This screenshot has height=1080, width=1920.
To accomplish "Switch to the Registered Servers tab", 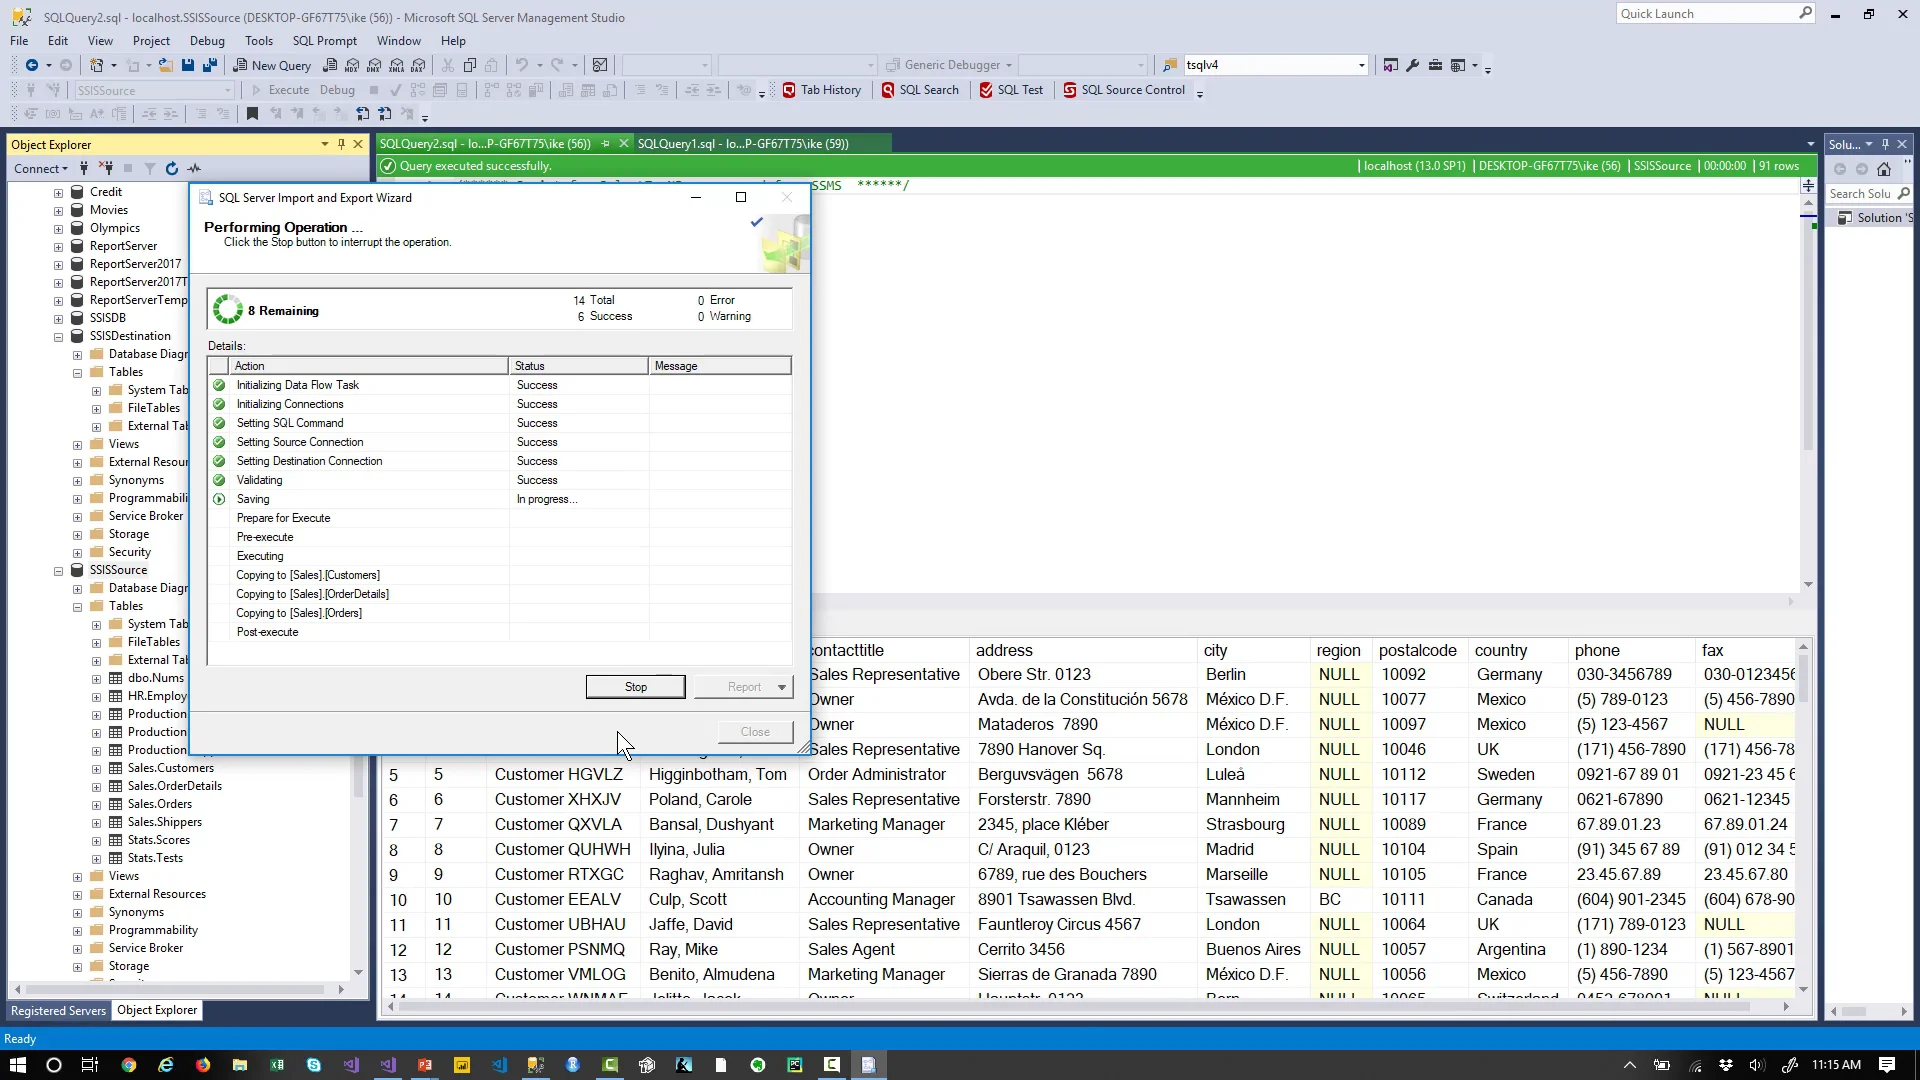I will 58,1010.
